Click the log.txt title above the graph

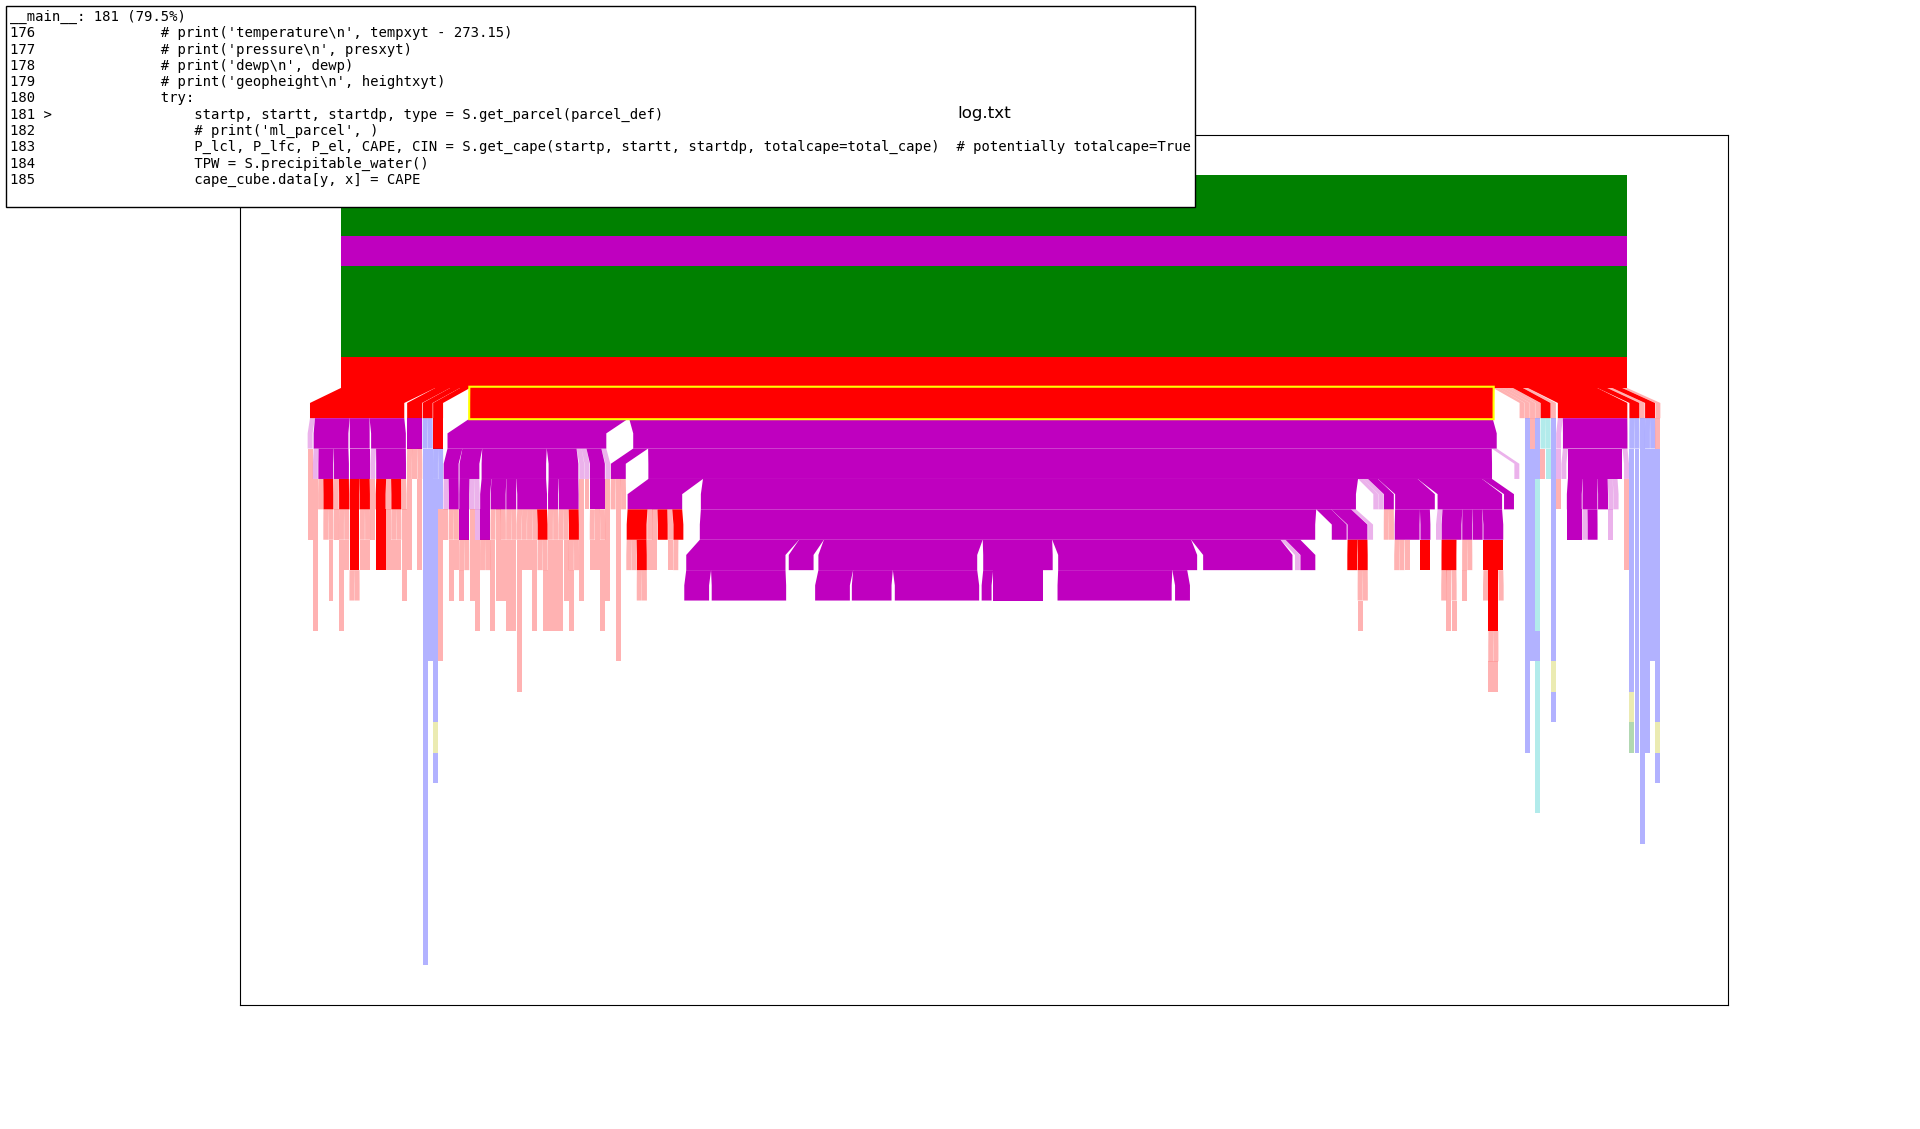coord(984,113)
